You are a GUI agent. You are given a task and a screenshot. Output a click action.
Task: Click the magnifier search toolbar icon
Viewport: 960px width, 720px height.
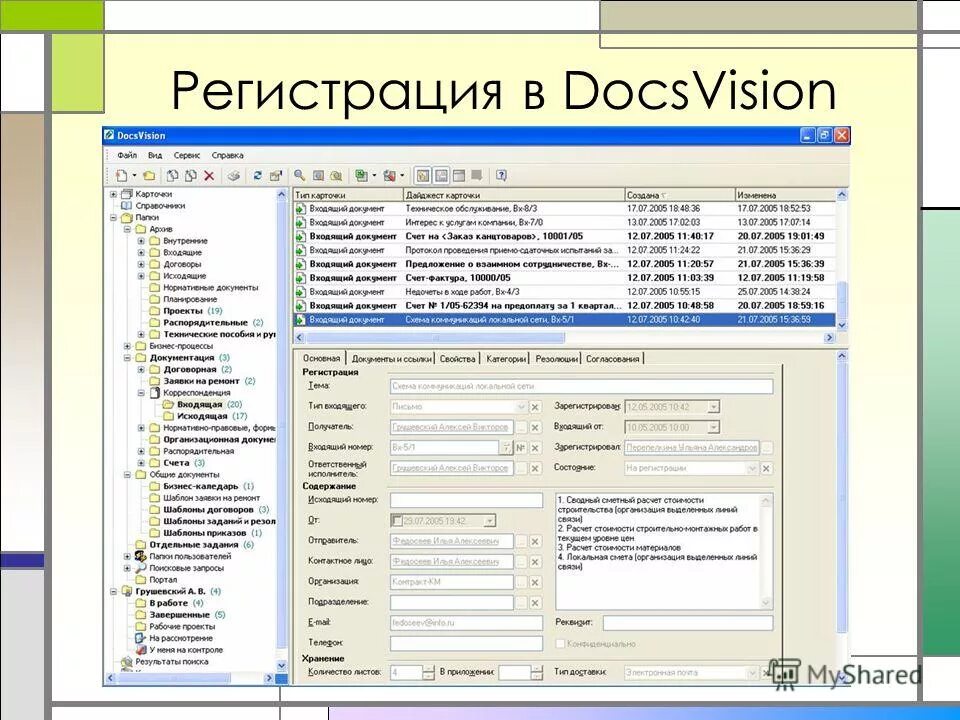click(x=299, y=176)
